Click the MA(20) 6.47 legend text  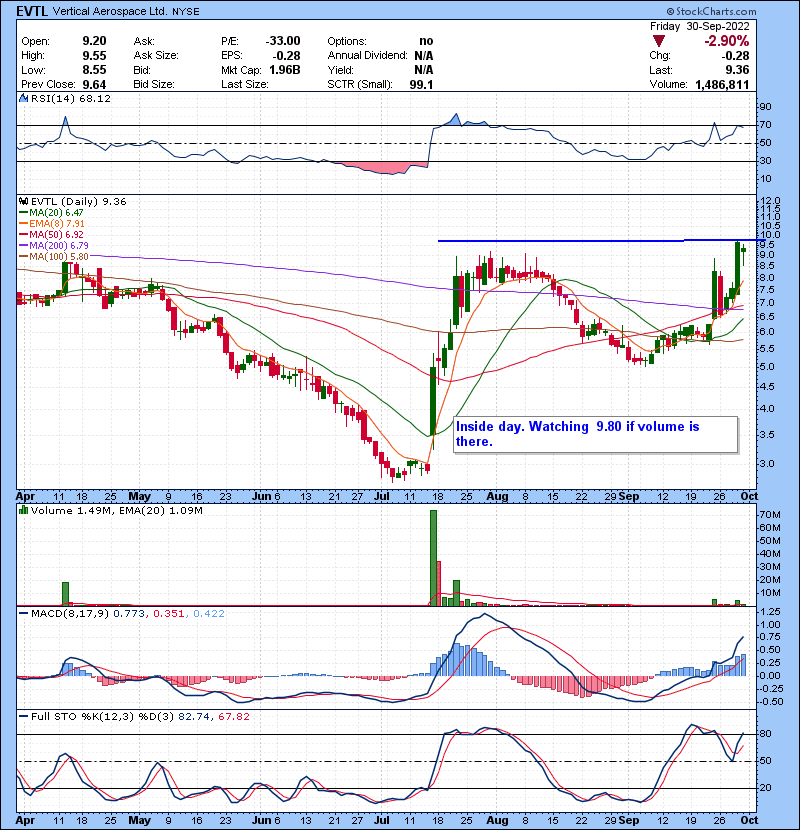tap(56, 213)
